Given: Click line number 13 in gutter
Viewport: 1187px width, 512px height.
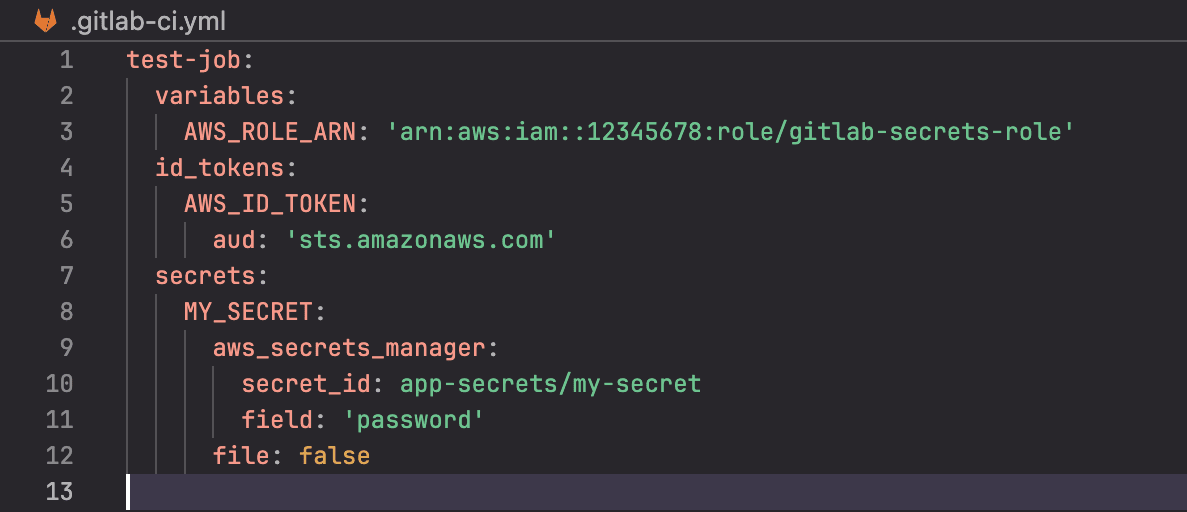Looking at the screenshot, I should [x=59, y=492].
